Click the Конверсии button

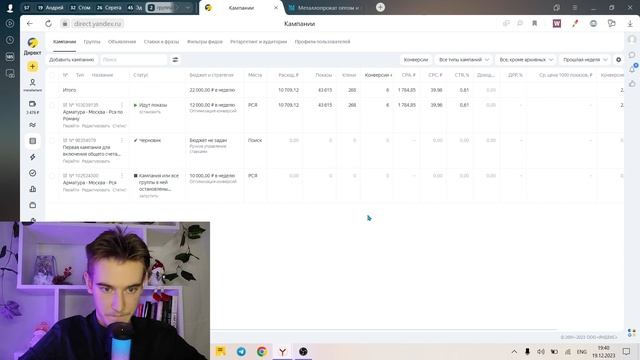[416, 60]
